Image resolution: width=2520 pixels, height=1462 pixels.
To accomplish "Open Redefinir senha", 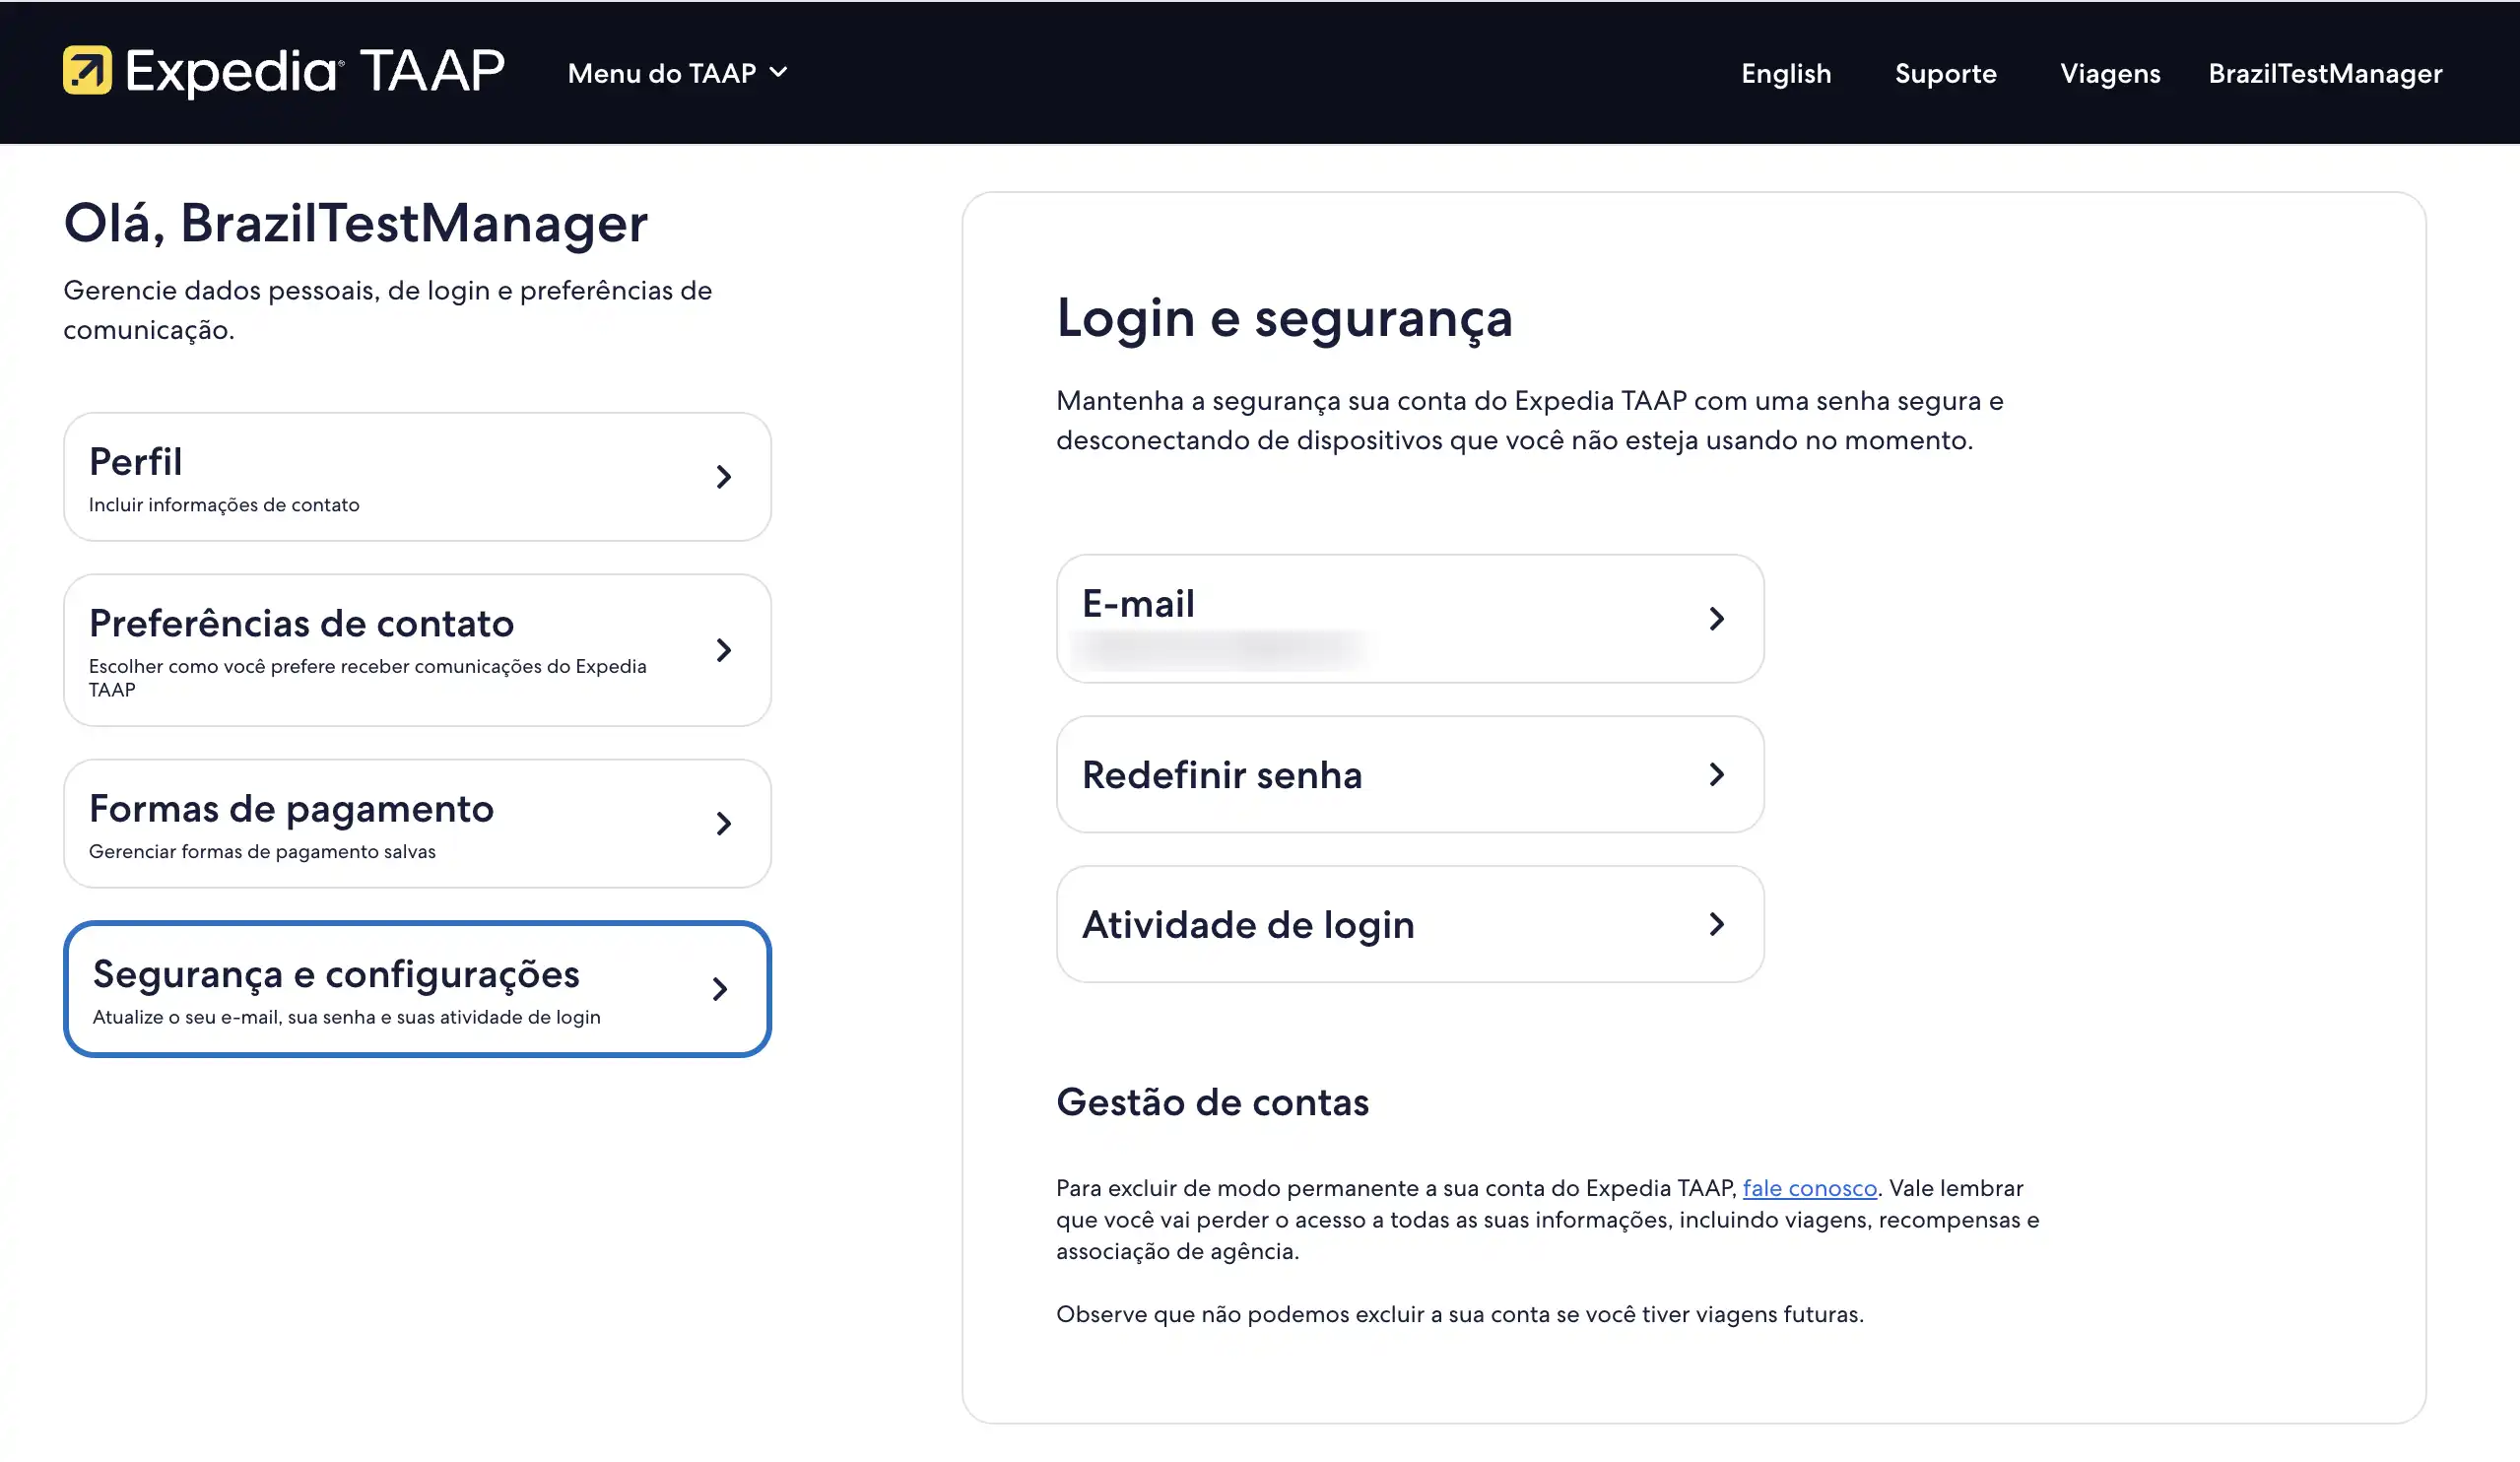I will 1410,775.
